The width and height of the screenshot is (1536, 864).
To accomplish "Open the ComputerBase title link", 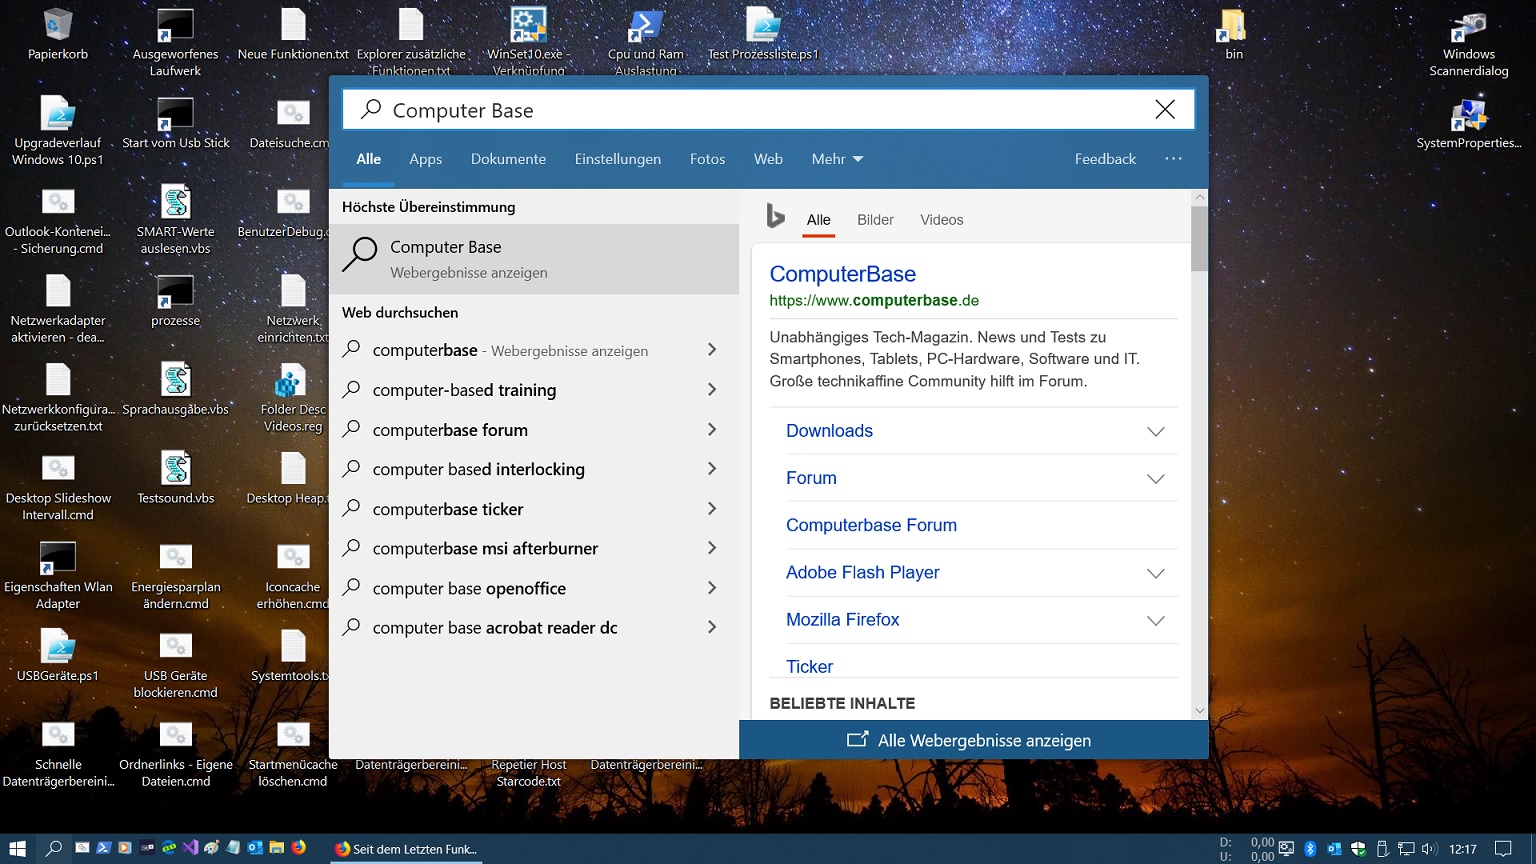I will 842,274.
